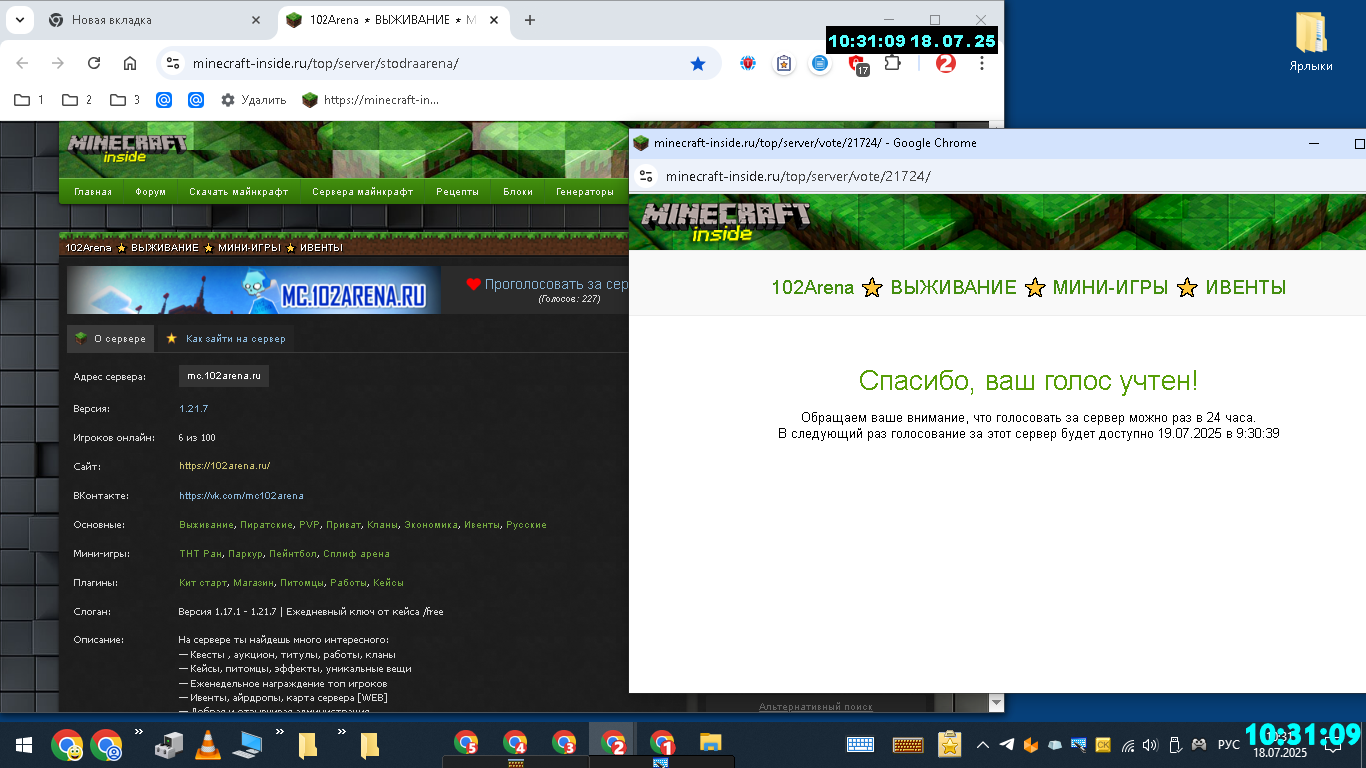
Task: Open the Генераторы menu item
Action: coord(585,192)
